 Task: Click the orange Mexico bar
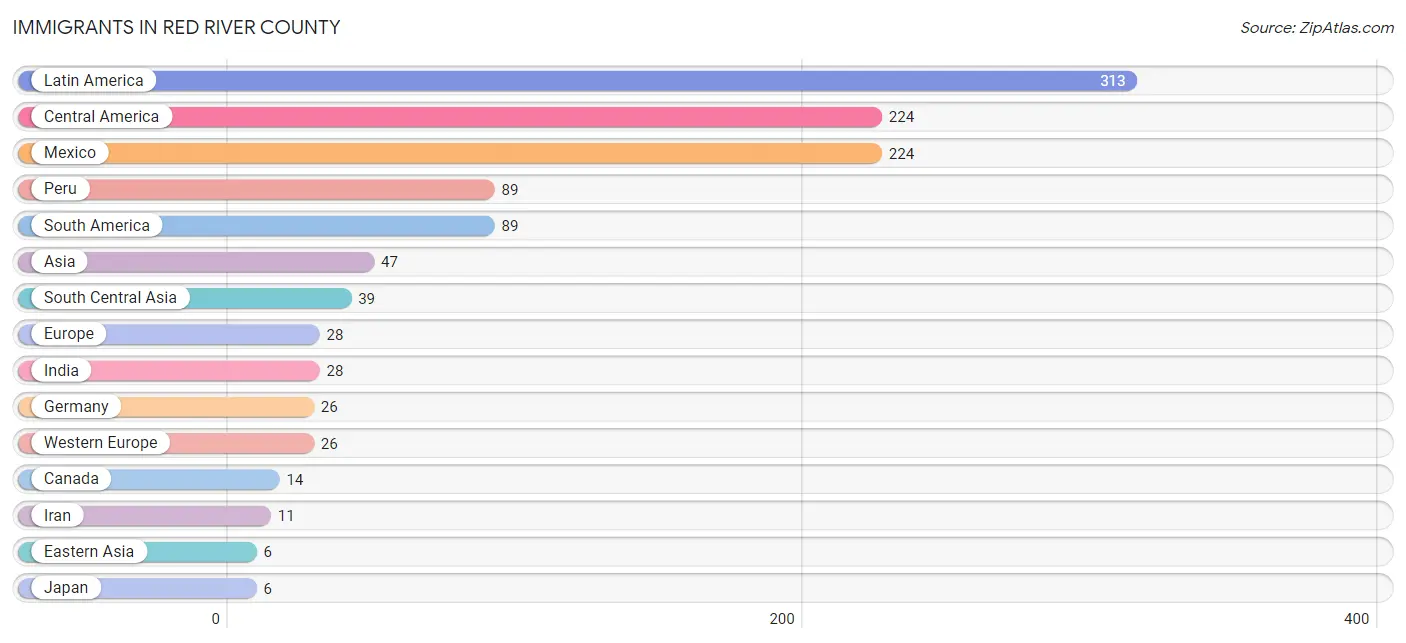point(450,153)
